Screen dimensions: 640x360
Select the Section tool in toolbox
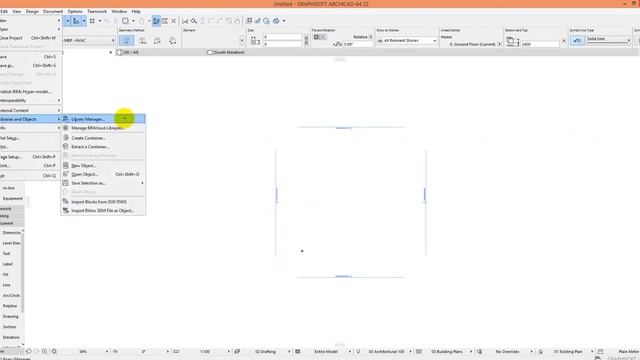click(x=9, y=327)
